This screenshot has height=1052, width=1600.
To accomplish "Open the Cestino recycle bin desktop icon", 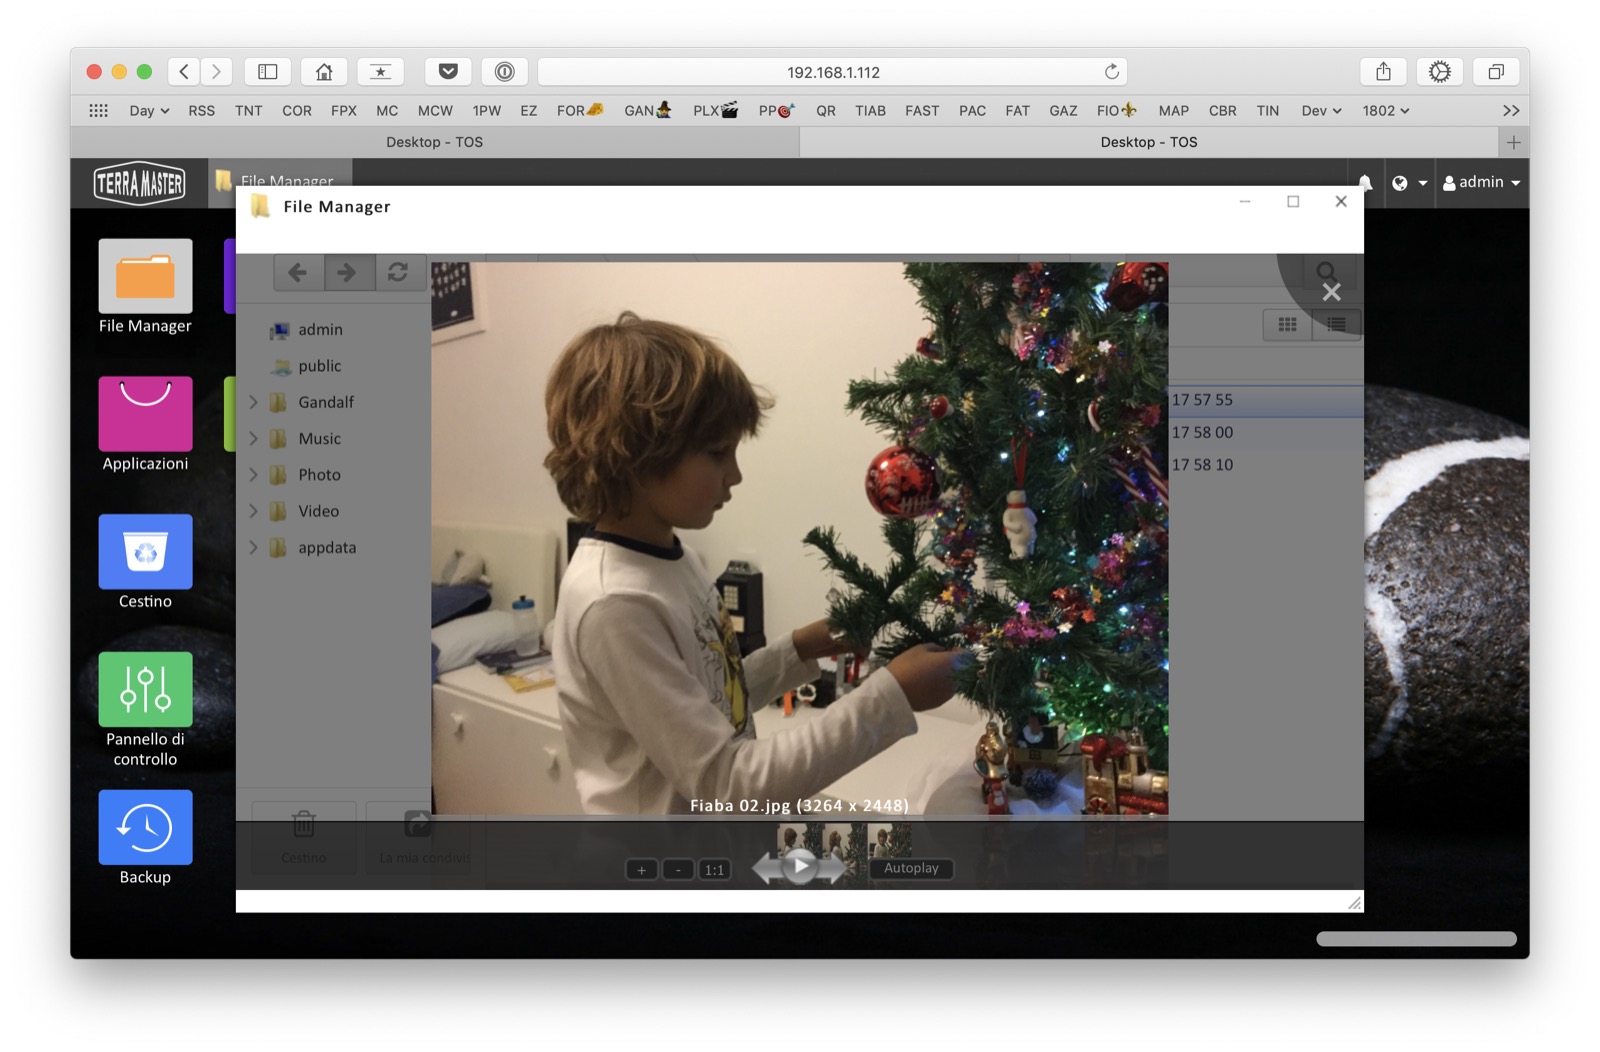I will pos(145,562).
